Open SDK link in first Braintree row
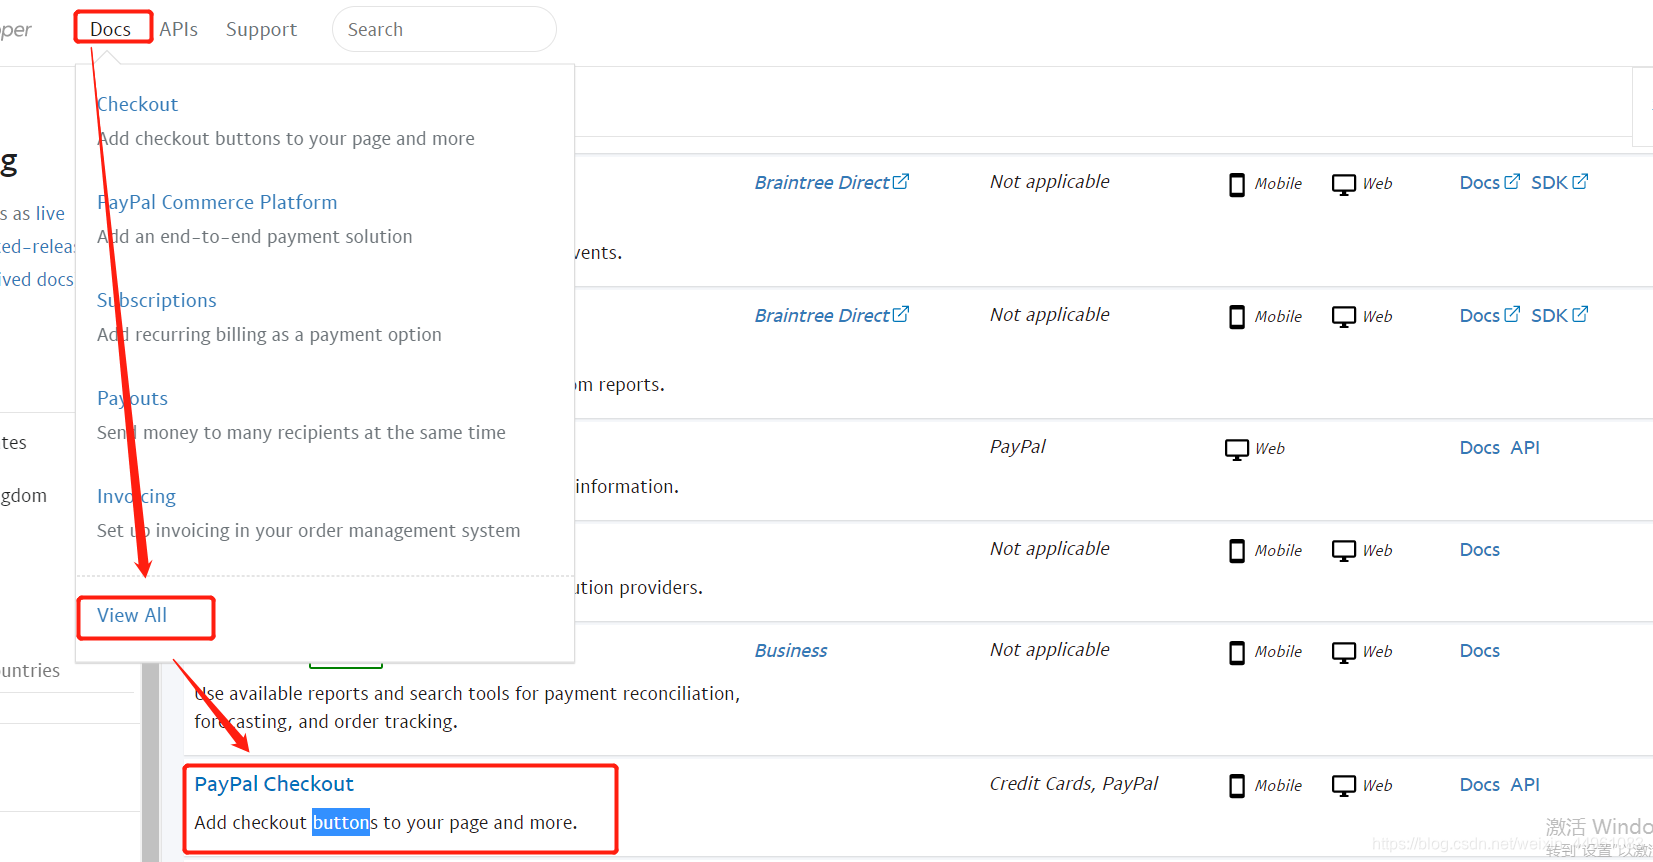Screen dimensions: 1653x862 point(1549,182)
